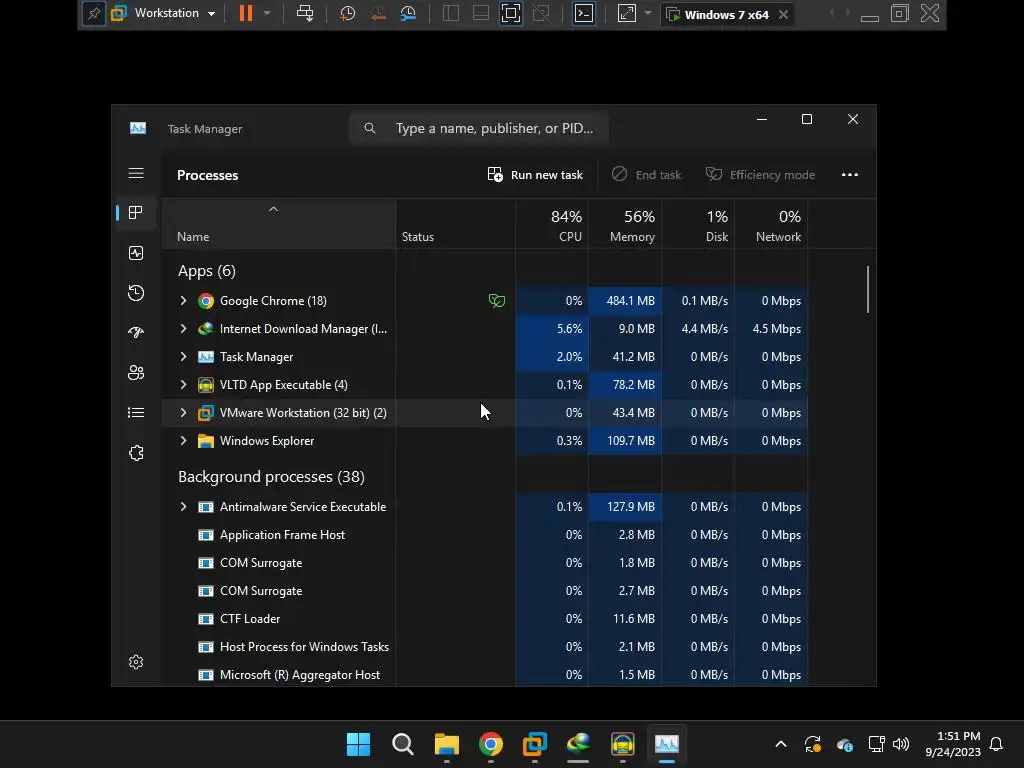Expand the Task Manager process row
Image resolution: width=1024 pixels, height=768 pixels.
click(x=184, y=357)
